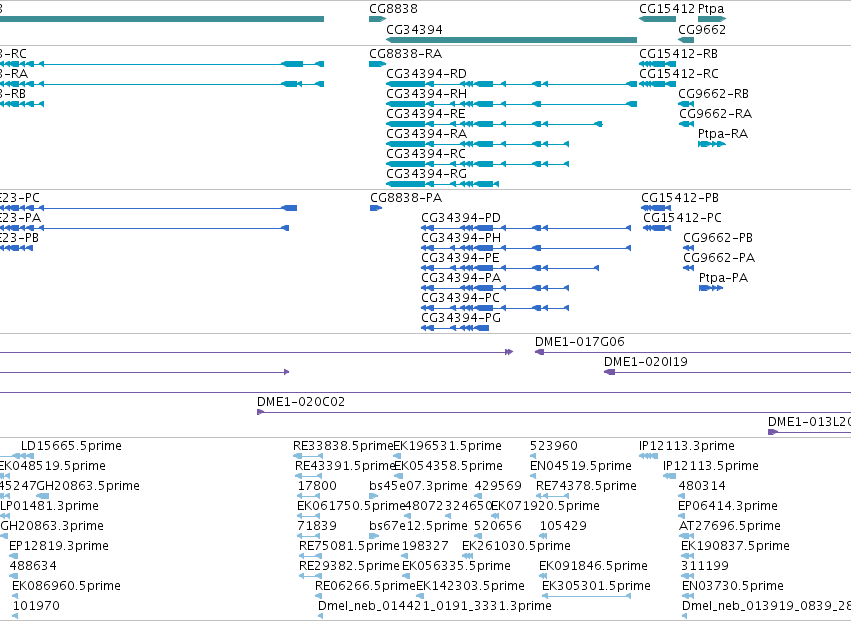Click transcript CG15412-RC
Image resolution: width=851 pixels, height=621 pixels.
(x=678, y=74)
